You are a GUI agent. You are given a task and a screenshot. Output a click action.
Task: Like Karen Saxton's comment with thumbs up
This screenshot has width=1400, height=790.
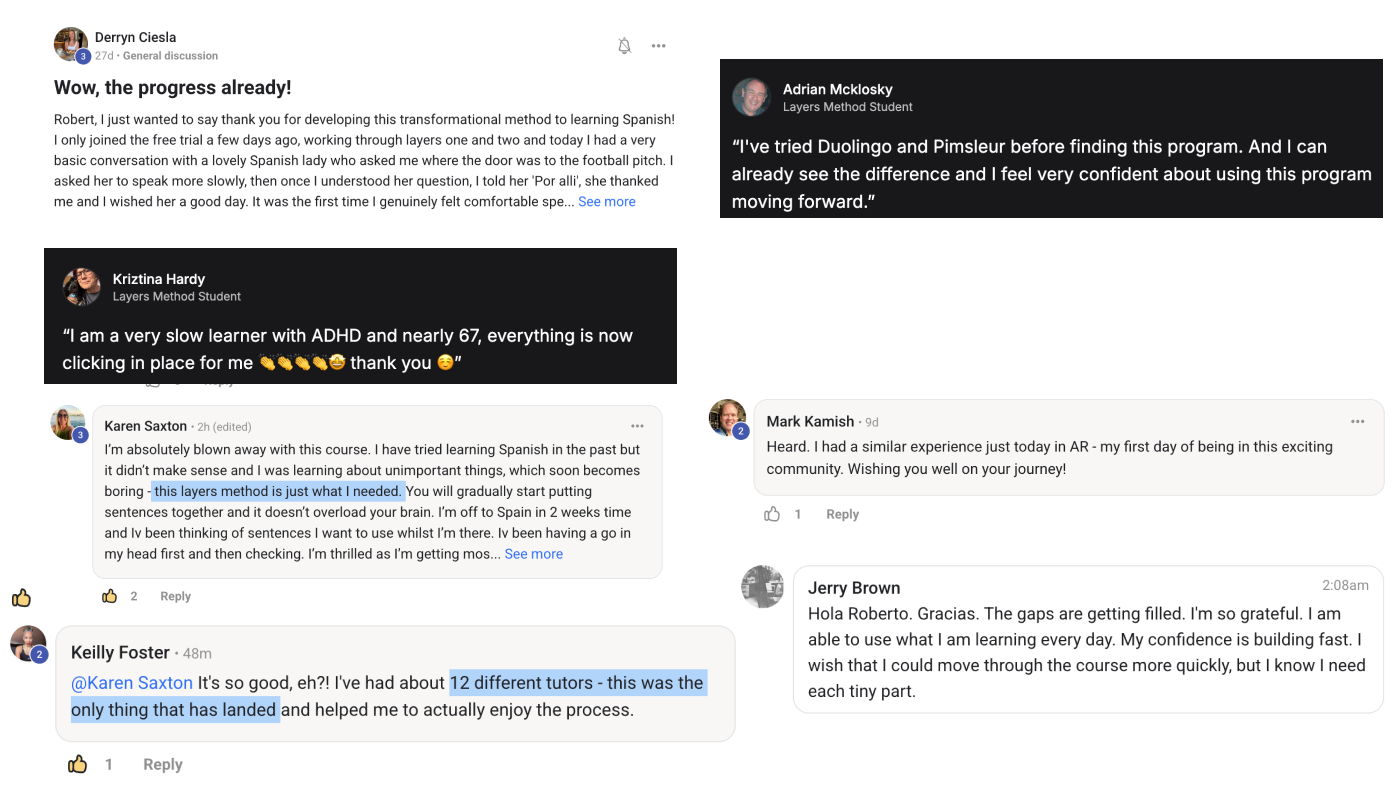pyautogui.click(x=110, y=596)
